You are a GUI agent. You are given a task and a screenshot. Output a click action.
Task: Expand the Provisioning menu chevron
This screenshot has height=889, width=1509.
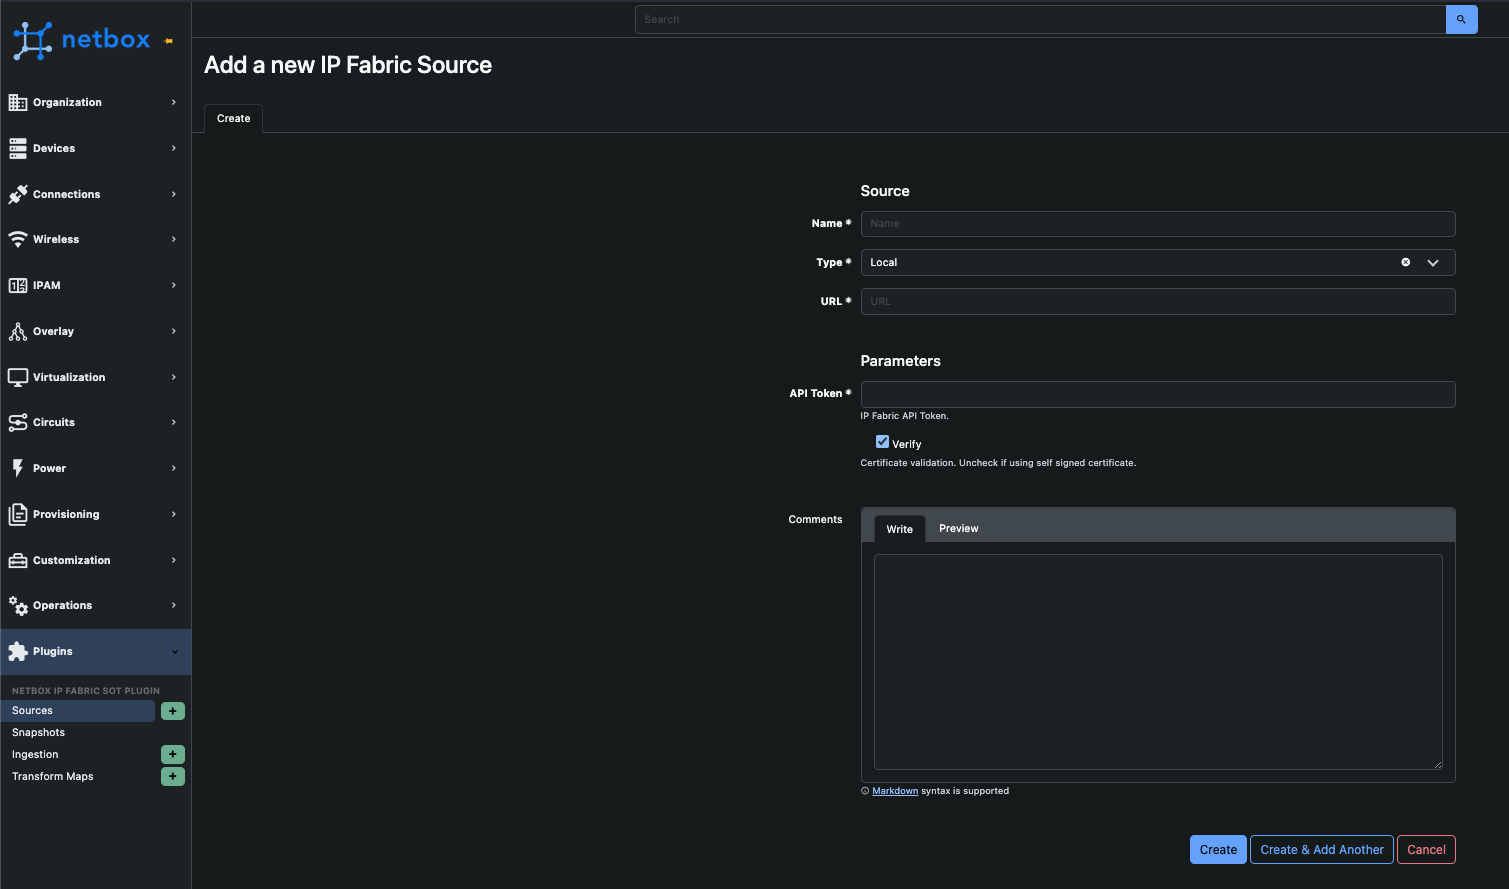pyautogui.click(x=174, y=514)
